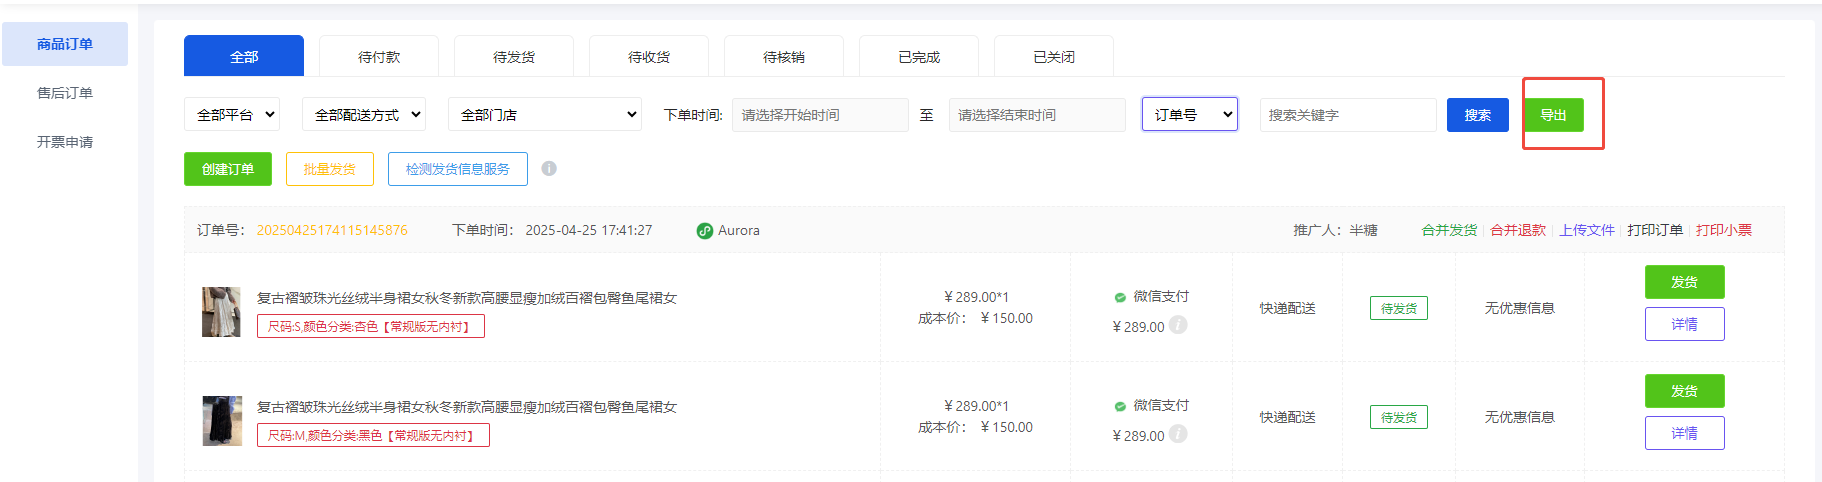1822x482 pixels.
Task: Click the green Aurora mini-program icon
Action: click(x=705, y=231)
